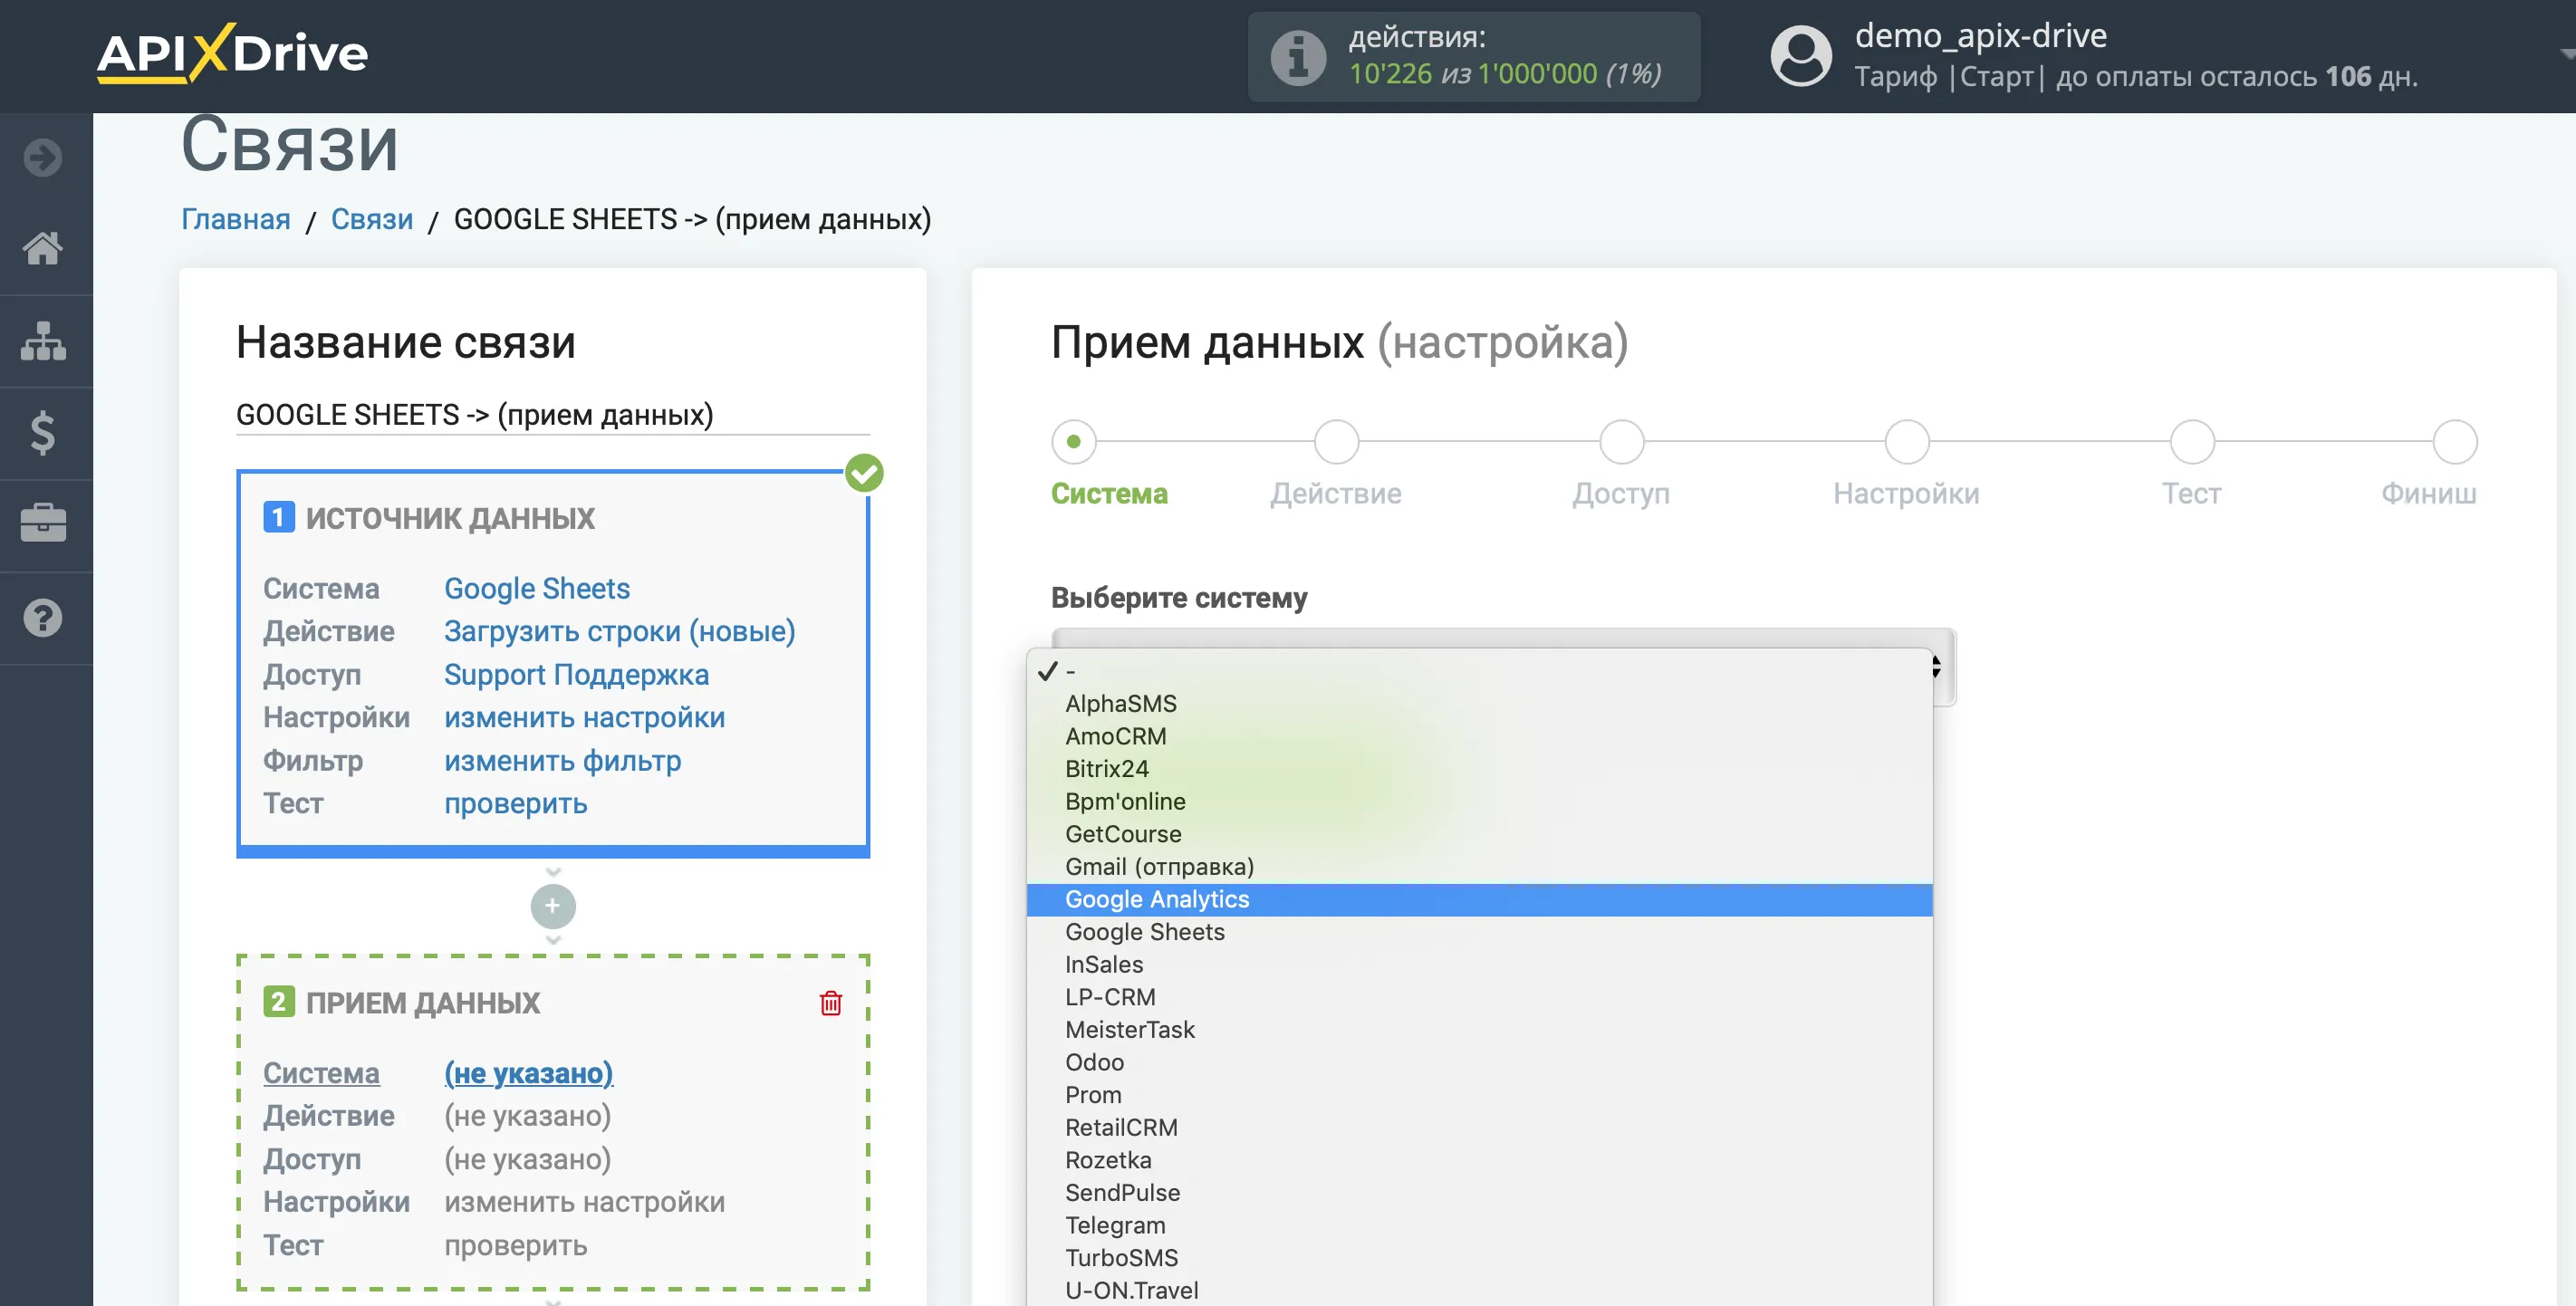Select Google Sheets from the dropdown list
The height and width of the screenshot is (1306, 2576).
[1479, 932]
